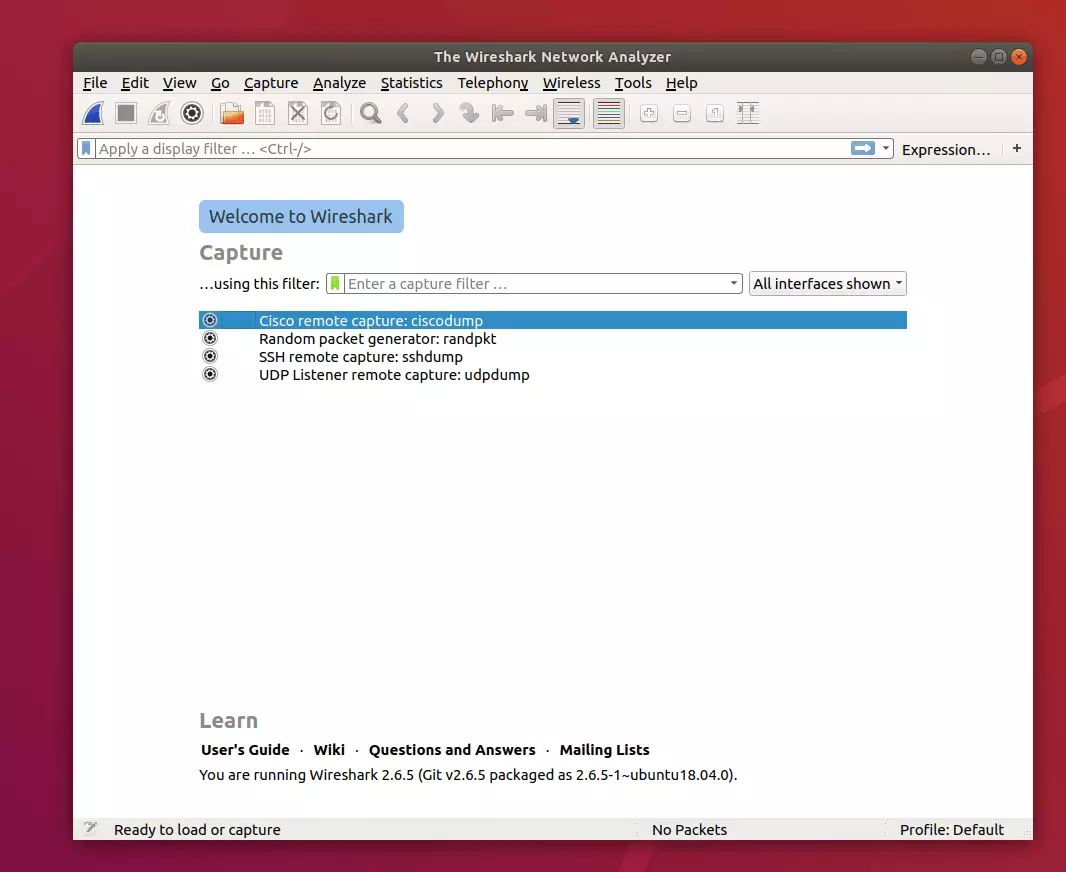Open Questions and Answers link

[x=452, y=750]
